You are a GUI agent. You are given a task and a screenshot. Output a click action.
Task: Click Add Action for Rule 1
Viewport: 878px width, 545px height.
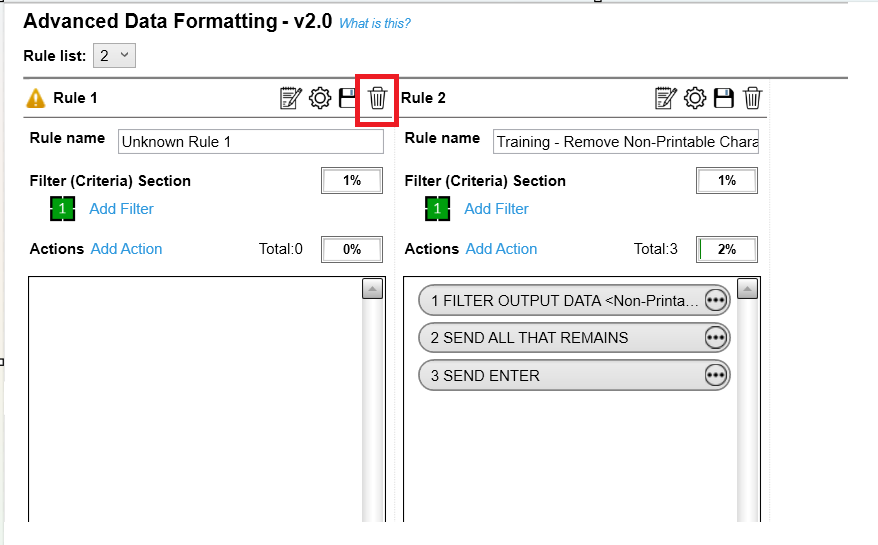[127, 249]
